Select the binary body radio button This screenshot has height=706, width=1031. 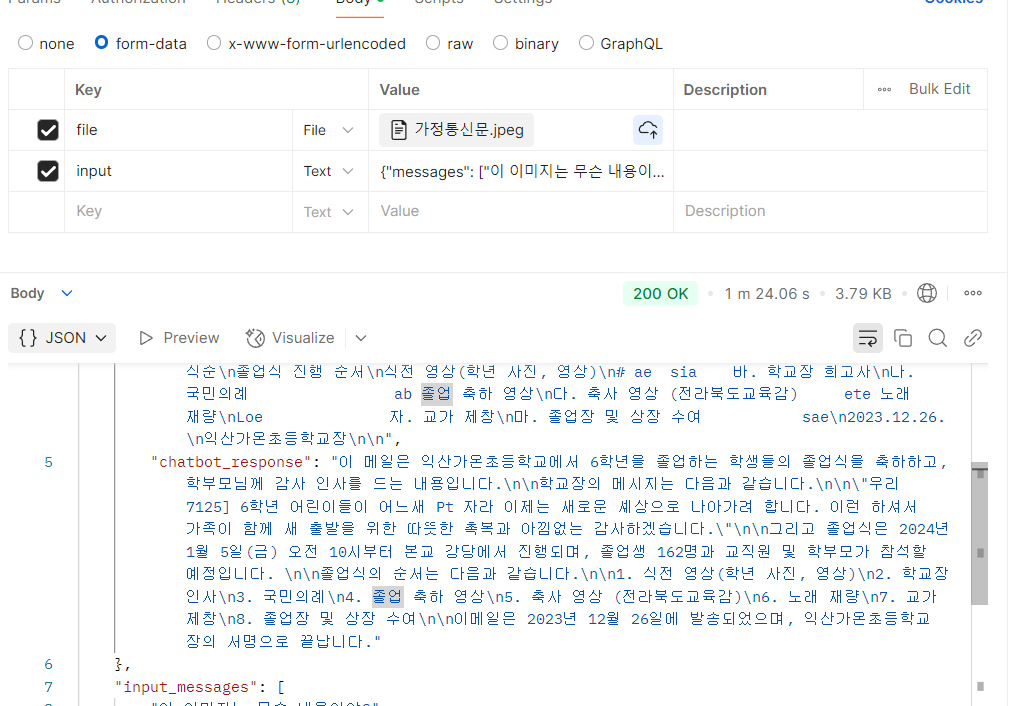point(500,43)
